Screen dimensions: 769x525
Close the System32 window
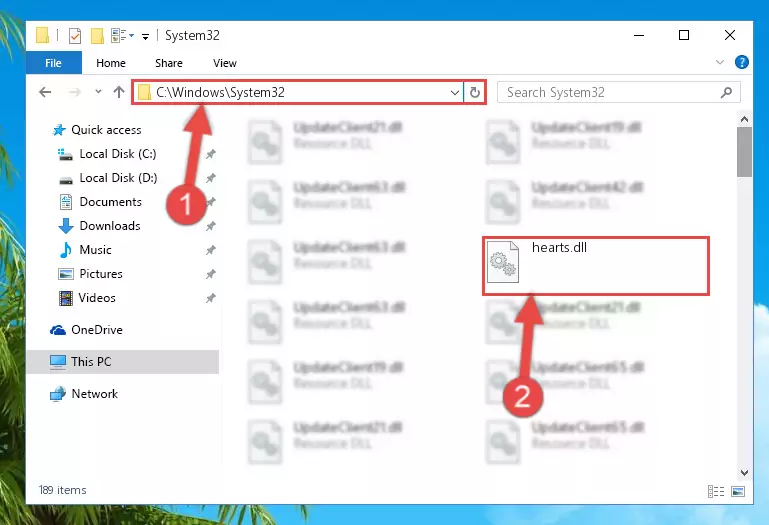730,35
